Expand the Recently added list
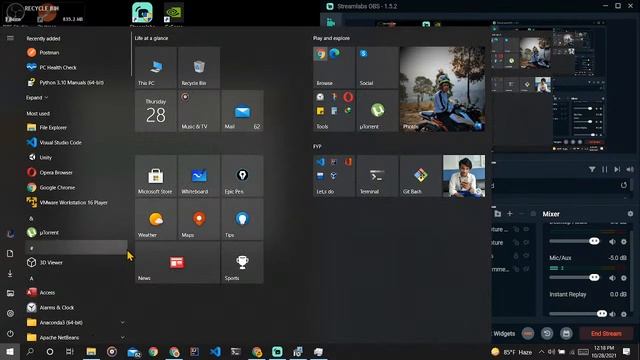640x360 pixels. (37, 98)
